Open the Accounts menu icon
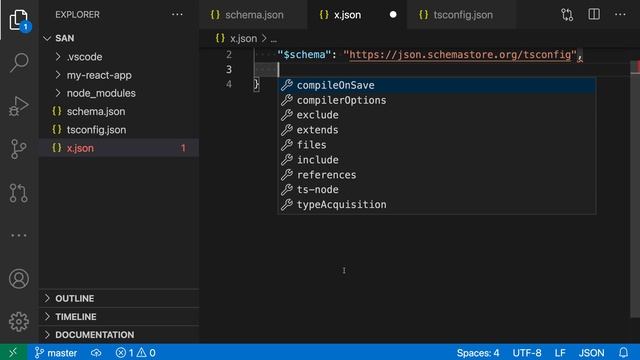Screen dimensions: 640x360 (19, 279)
